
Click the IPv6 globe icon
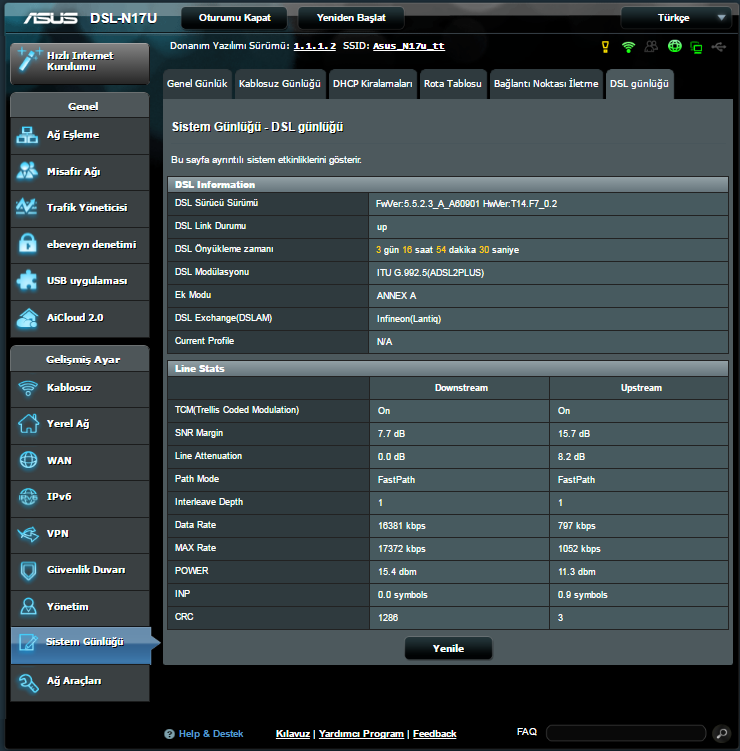[x=28, y=497]
